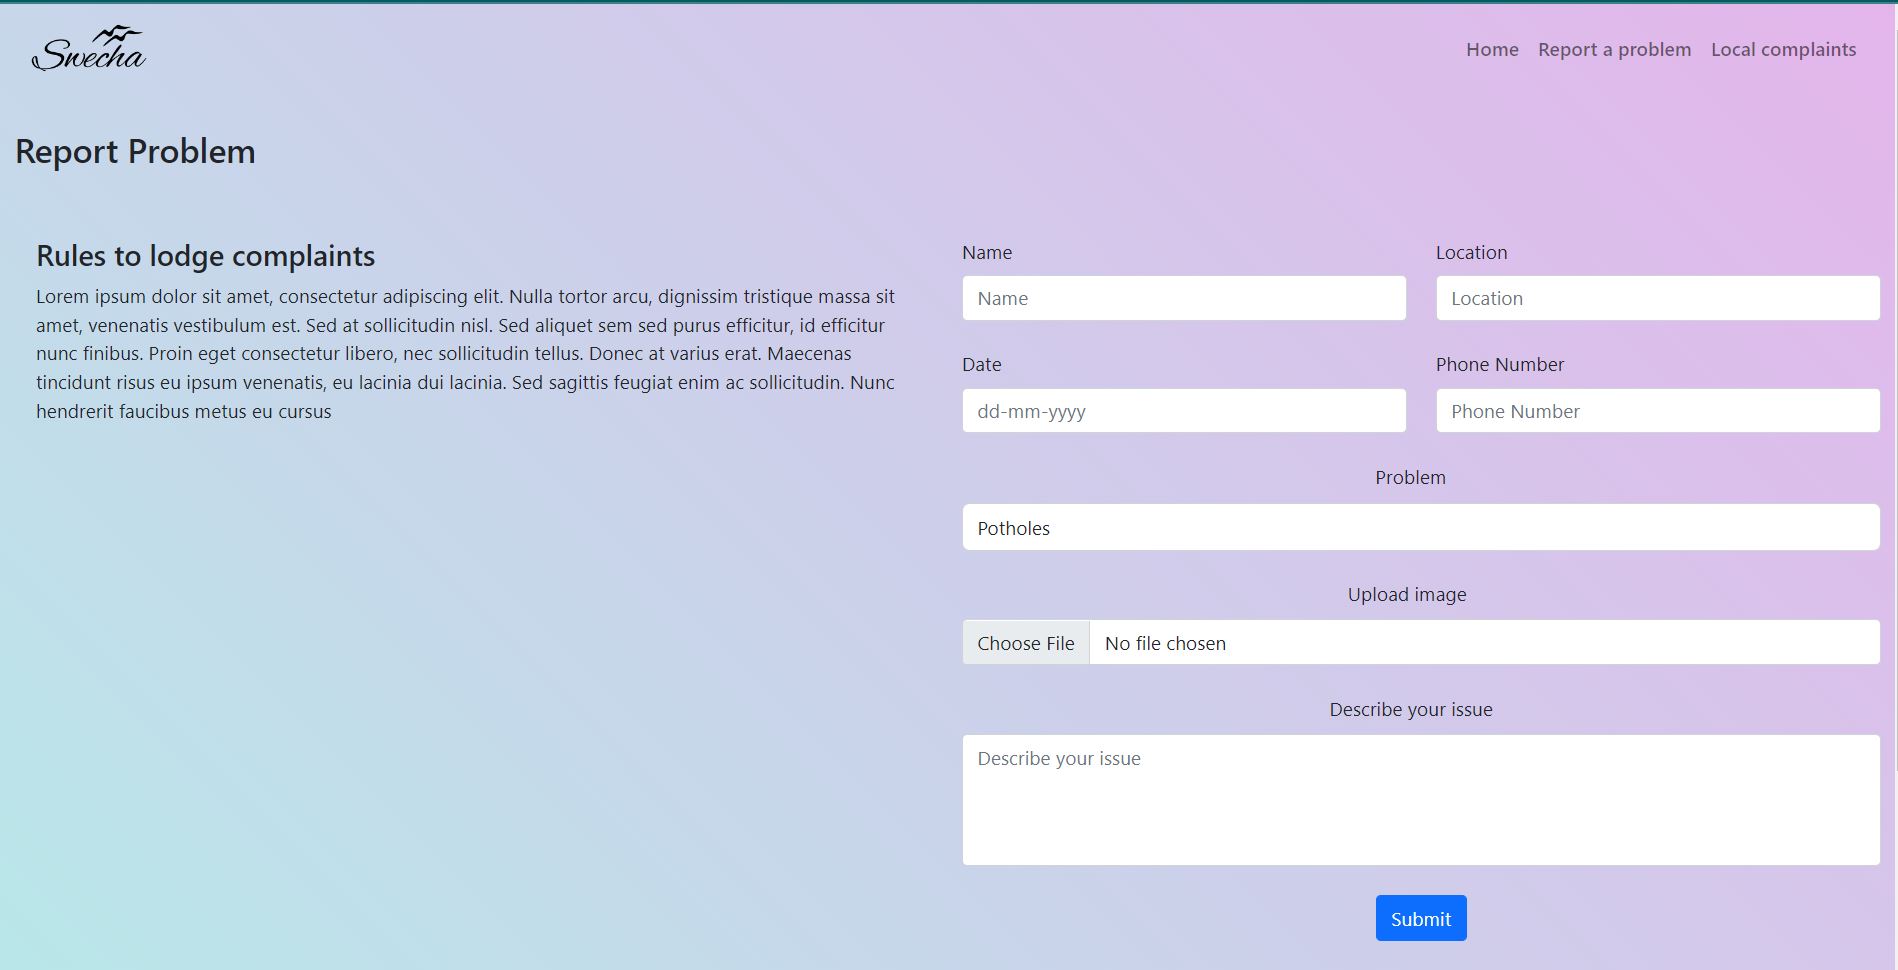The height and width of the screenshot is (970, 1898).
Task: Click the Name field label
Action: [987, 252]
